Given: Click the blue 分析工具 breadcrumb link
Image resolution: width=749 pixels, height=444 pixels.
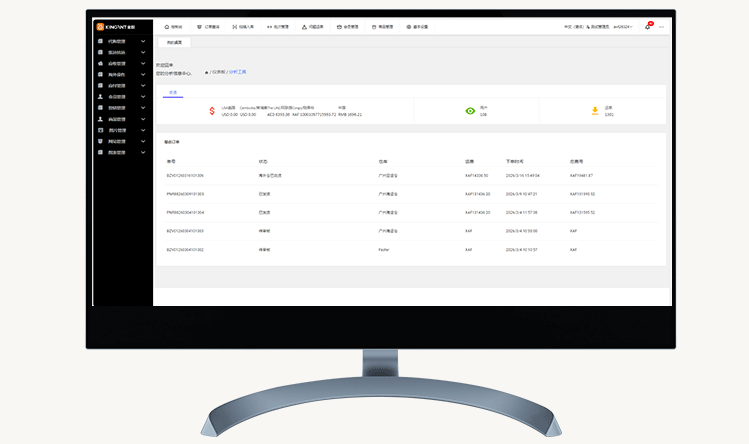Looking at the screenshot, I should (x=237, y=72).
